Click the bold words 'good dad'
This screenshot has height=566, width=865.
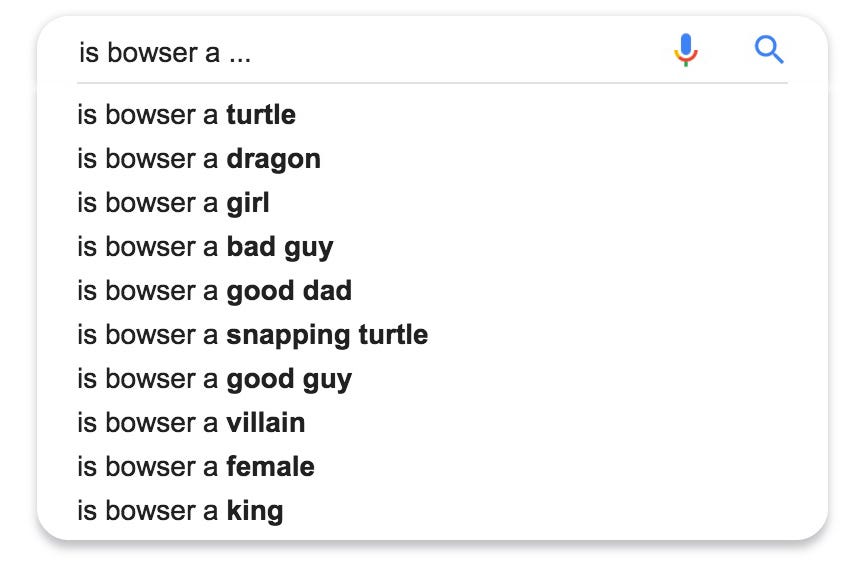coord(289,291)
